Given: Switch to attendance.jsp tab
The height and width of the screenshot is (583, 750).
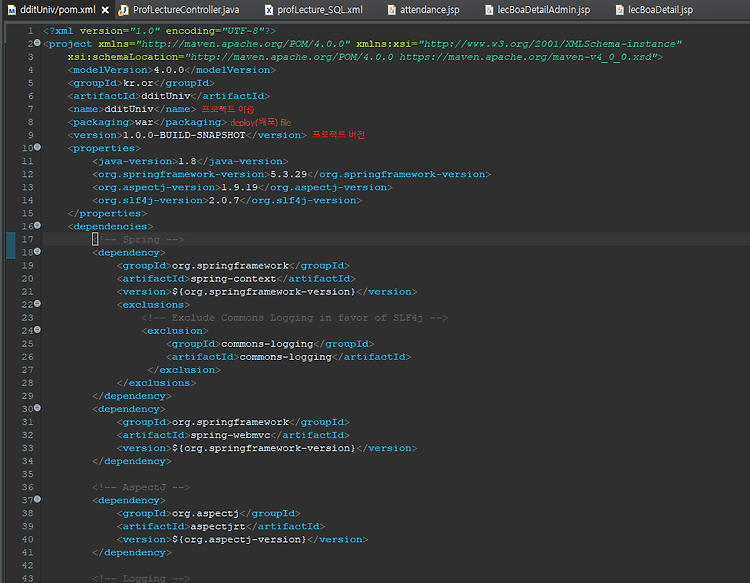Looking at the screenshot, I should click(430, 10).
